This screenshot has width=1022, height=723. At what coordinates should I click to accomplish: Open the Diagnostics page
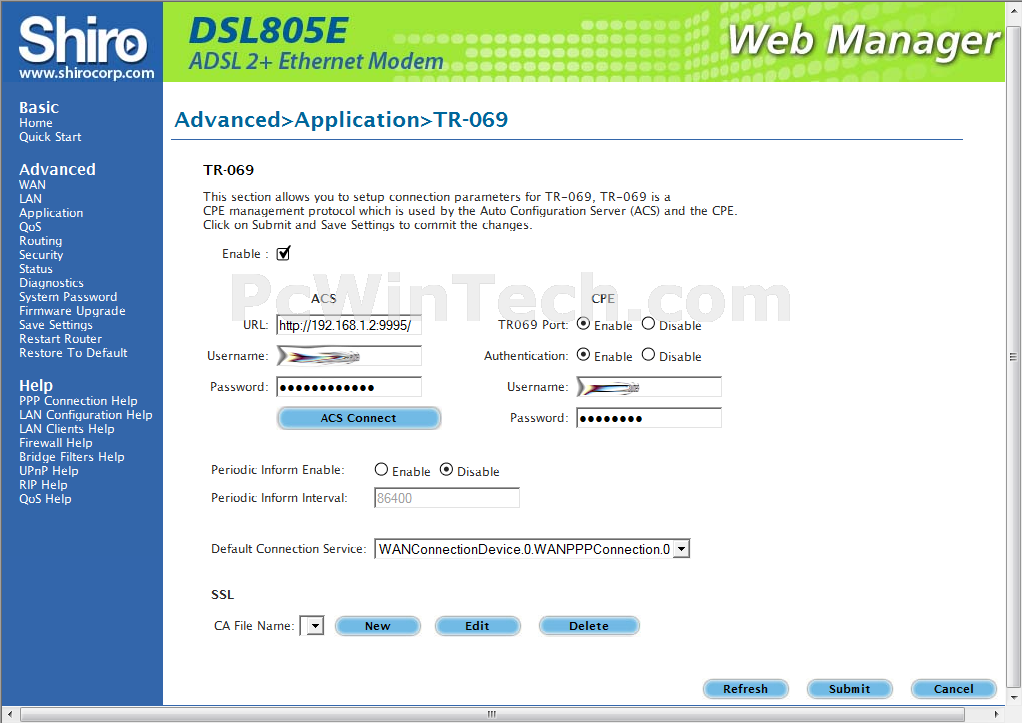coord(51,283)
